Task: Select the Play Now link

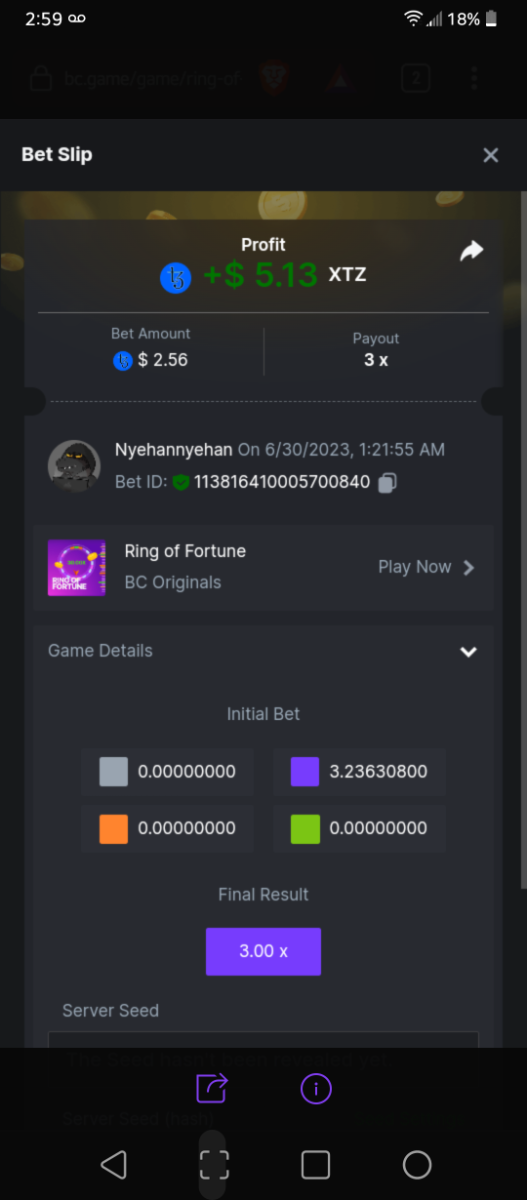Action: [x=414, y=567]
